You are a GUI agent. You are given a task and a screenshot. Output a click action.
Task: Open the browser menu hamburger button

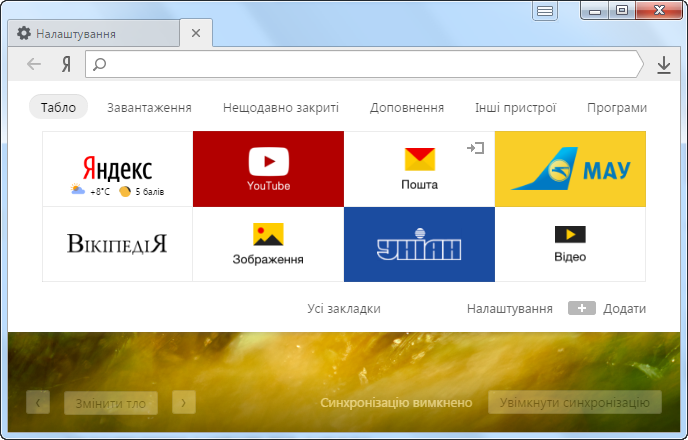click(x=545, y=11)
